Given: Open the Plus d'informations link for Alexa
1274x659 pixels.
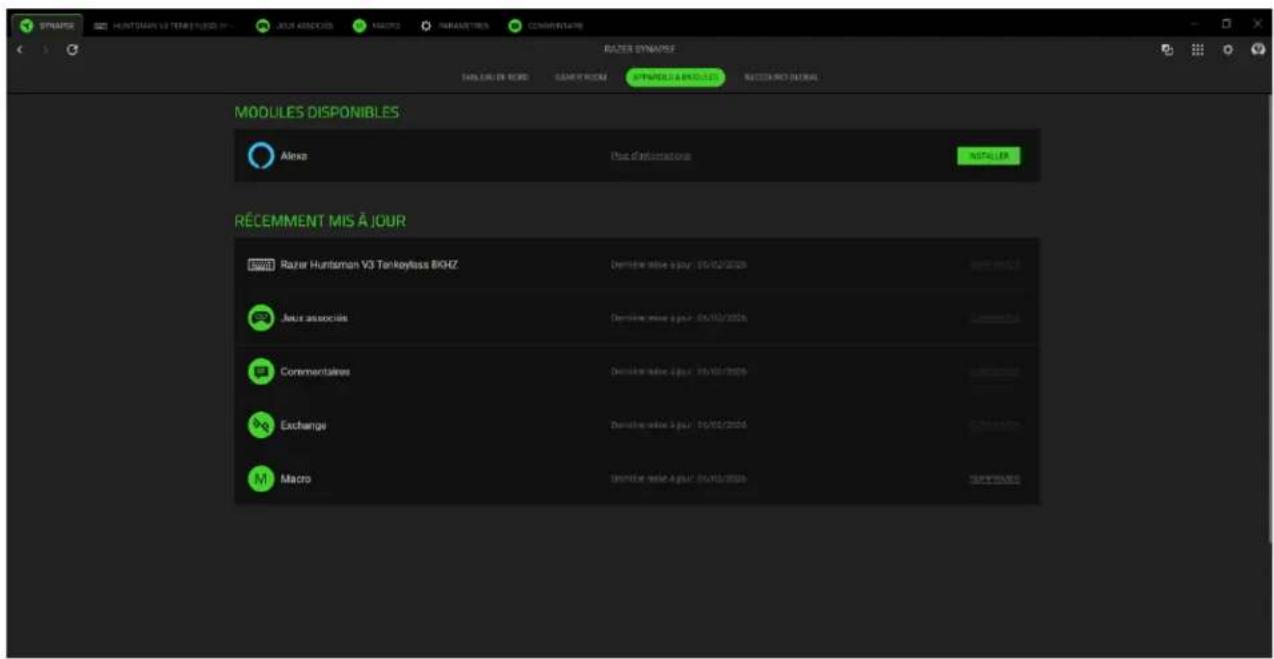Looking at the screenshot, I should point(651,156).
